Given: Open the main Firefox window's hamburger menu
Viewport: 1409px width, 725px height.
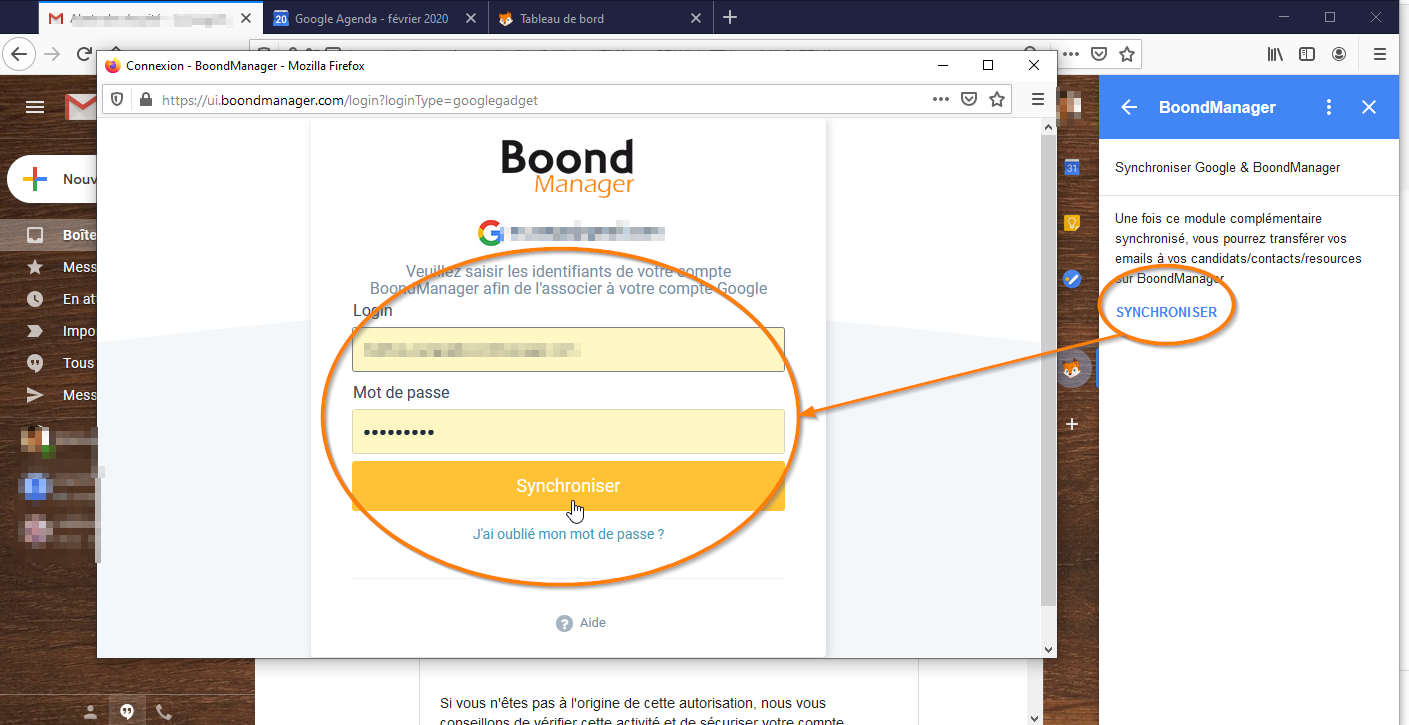Looking at the screenshot, I should (1380, 54).
